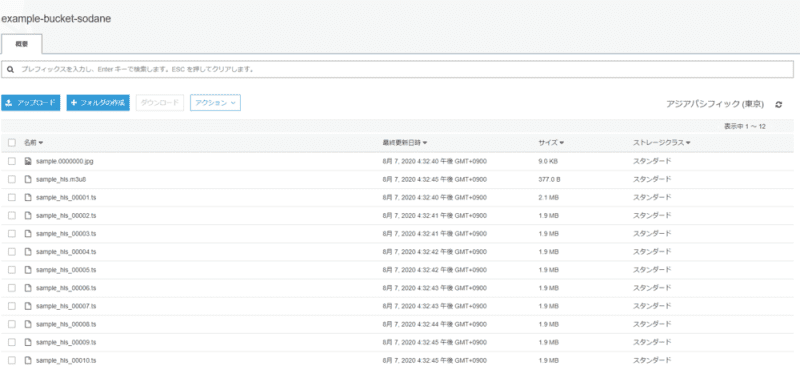This screenshot has height=378, width=800.
Task: Open the アクション dropdown menu
Action: pyautogui.click(x=215, y=103)
